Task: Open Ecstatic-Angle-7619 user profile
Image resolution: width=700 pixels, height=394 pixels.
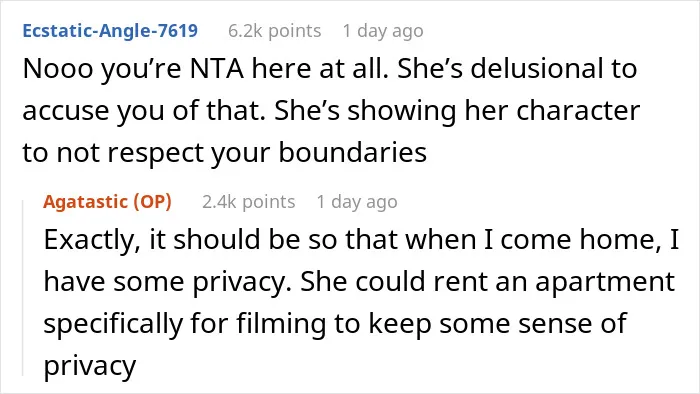Action: click(x=110, y=31)
